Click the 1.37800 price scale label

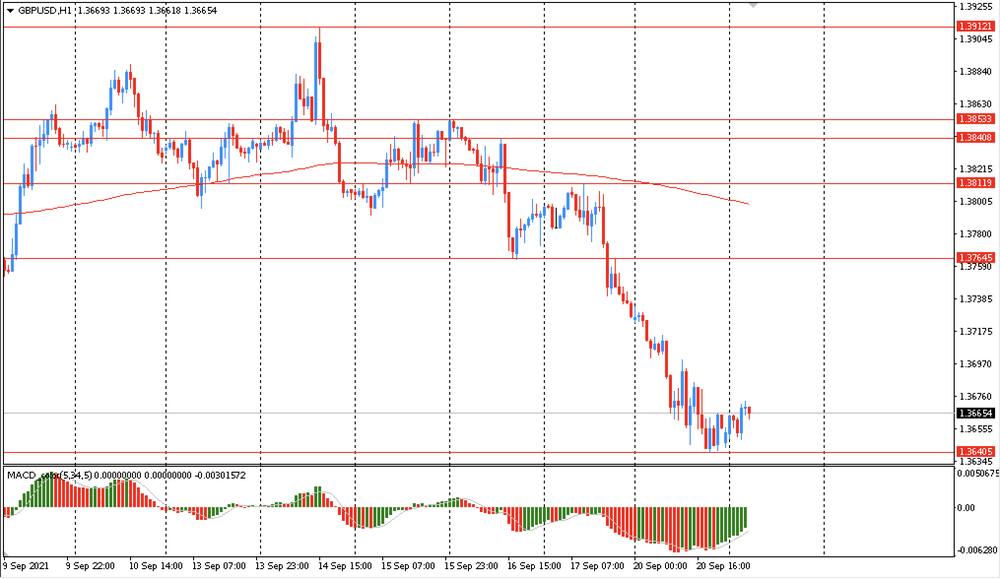[x=976, y=234]
